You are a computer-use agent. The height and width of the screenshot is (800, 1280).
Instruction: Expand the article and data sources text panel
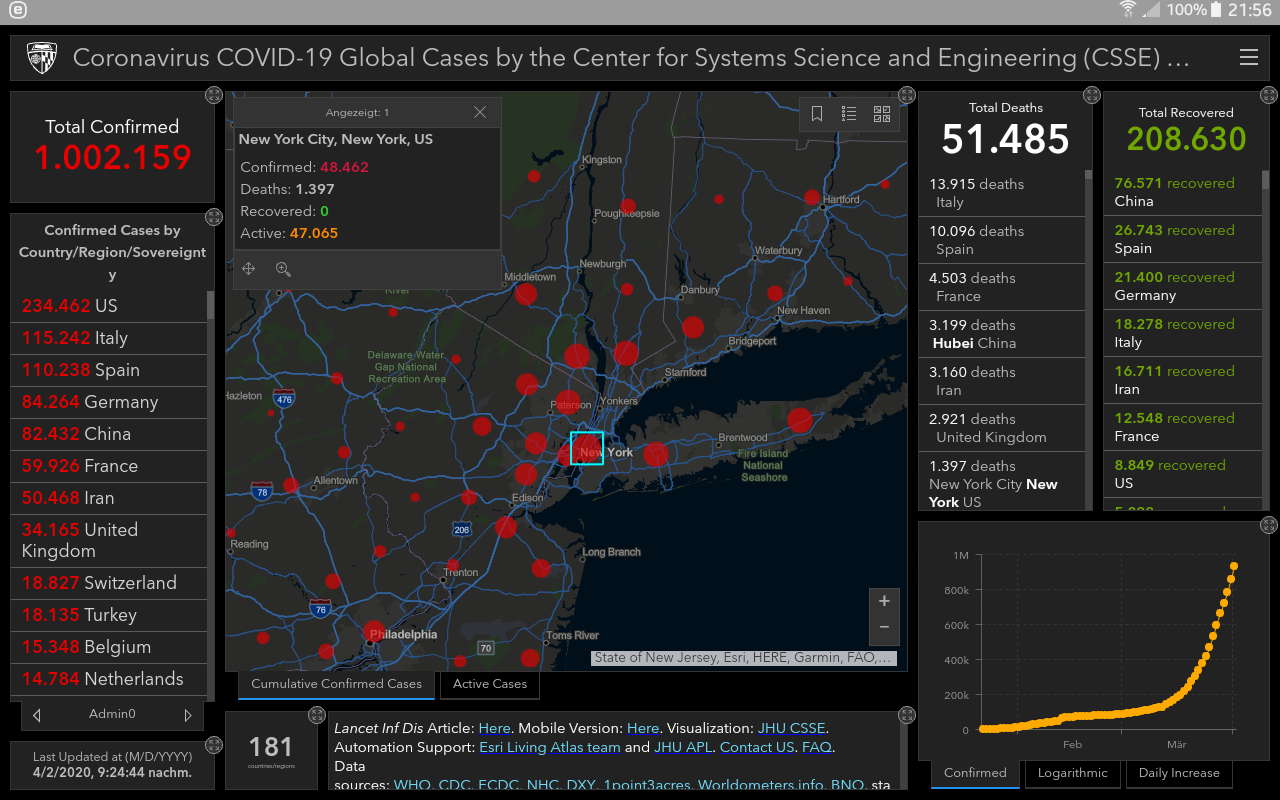907,715
